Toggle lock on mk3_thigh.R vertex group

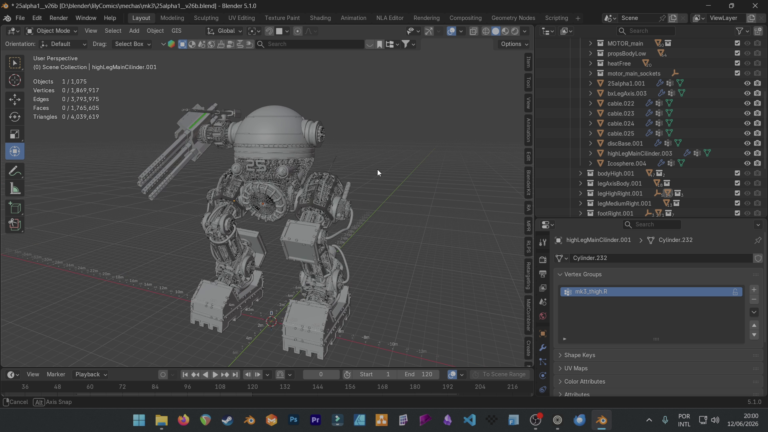(735, 291)
